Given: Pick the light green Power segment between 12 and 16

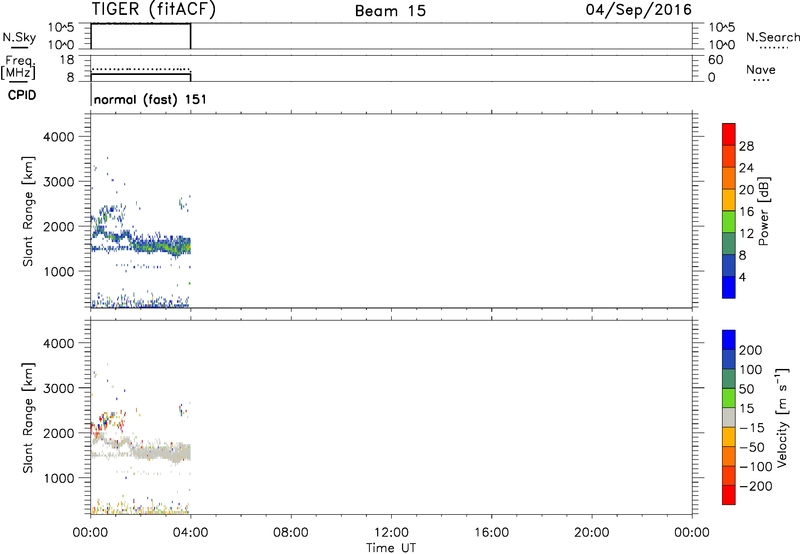Looking at the screenshot, I should pyautogui.click(x=729, y=221).
